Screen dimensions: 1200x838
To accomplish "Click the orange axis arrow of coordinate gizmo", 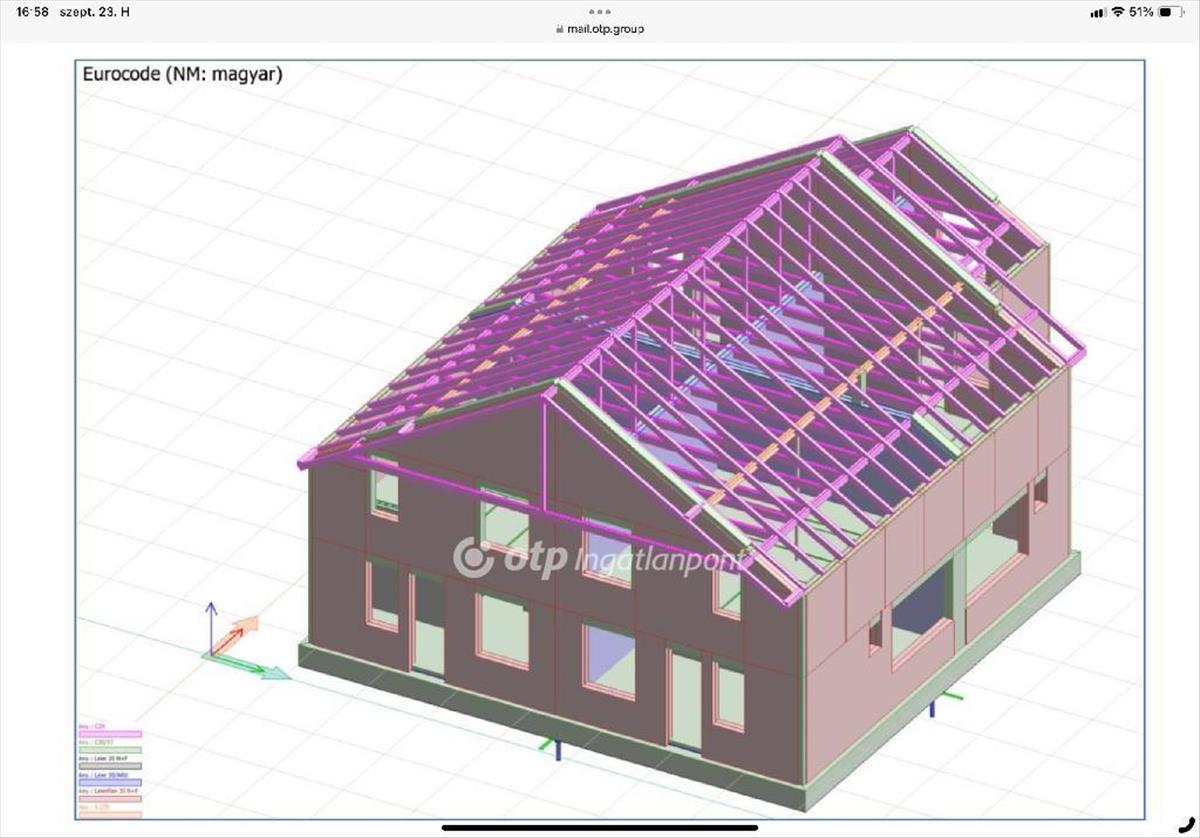I will pos(241,630).
